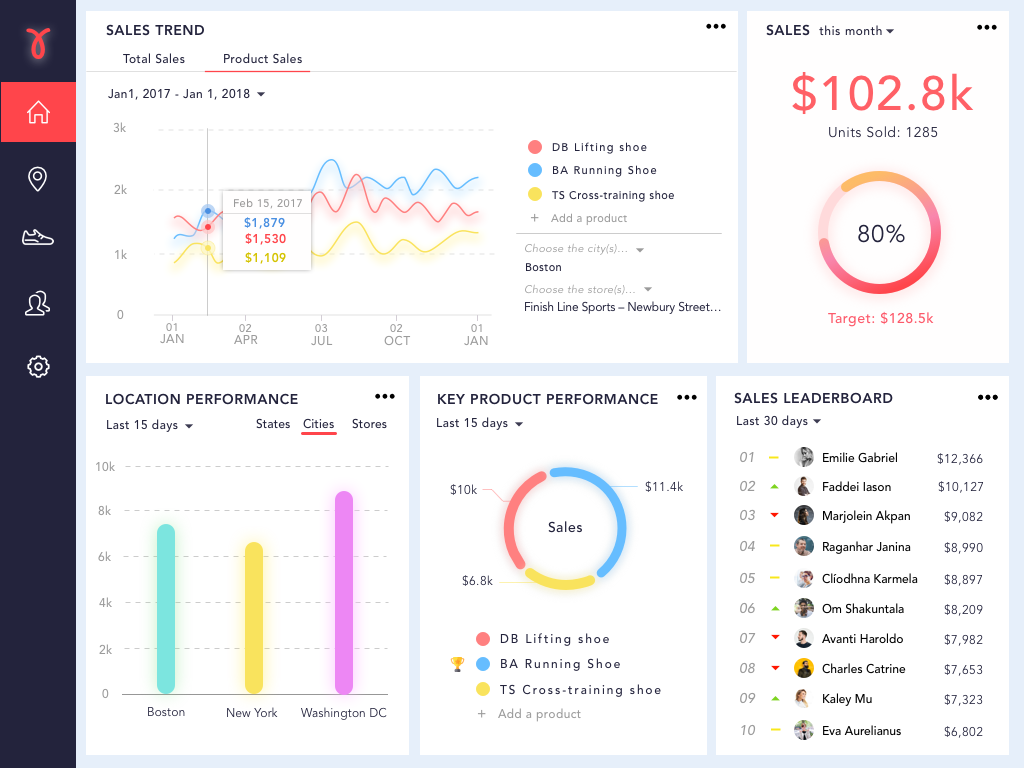Viewport: 1024px width, 768px height.
Task: Click 'Add a product' in Sales Trend legend
Action: click(588, 218)
